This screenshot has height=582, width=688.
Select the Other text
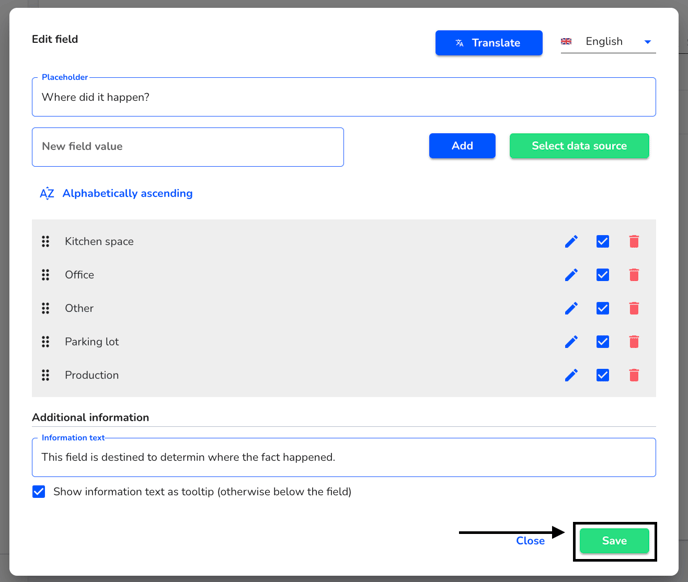(x=79, y=308)
